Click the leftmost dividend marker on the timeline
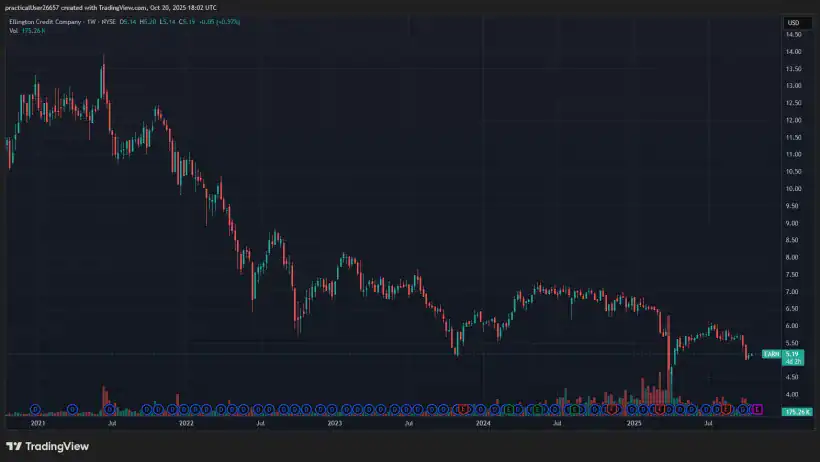 [x=36, y=409]
